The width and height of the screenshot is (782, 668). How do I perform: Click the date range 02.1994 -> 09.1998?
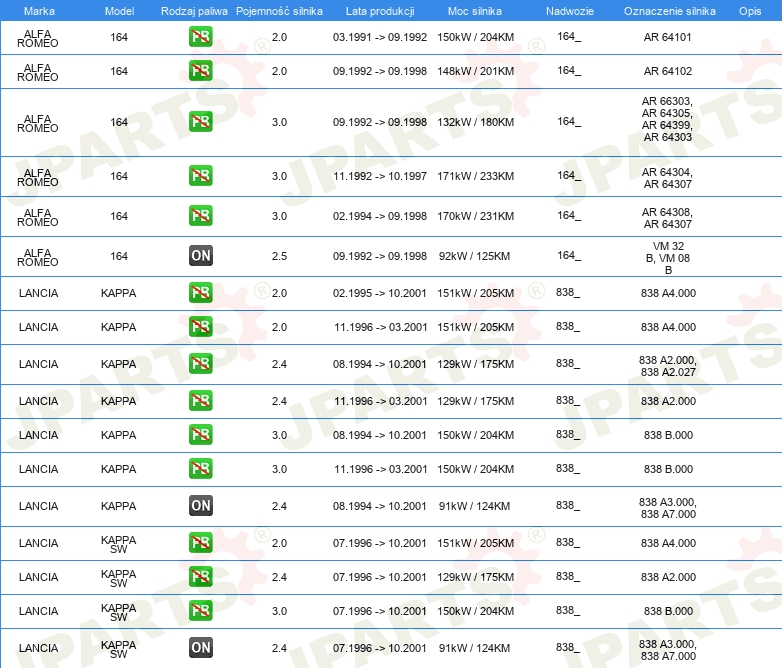380,216
